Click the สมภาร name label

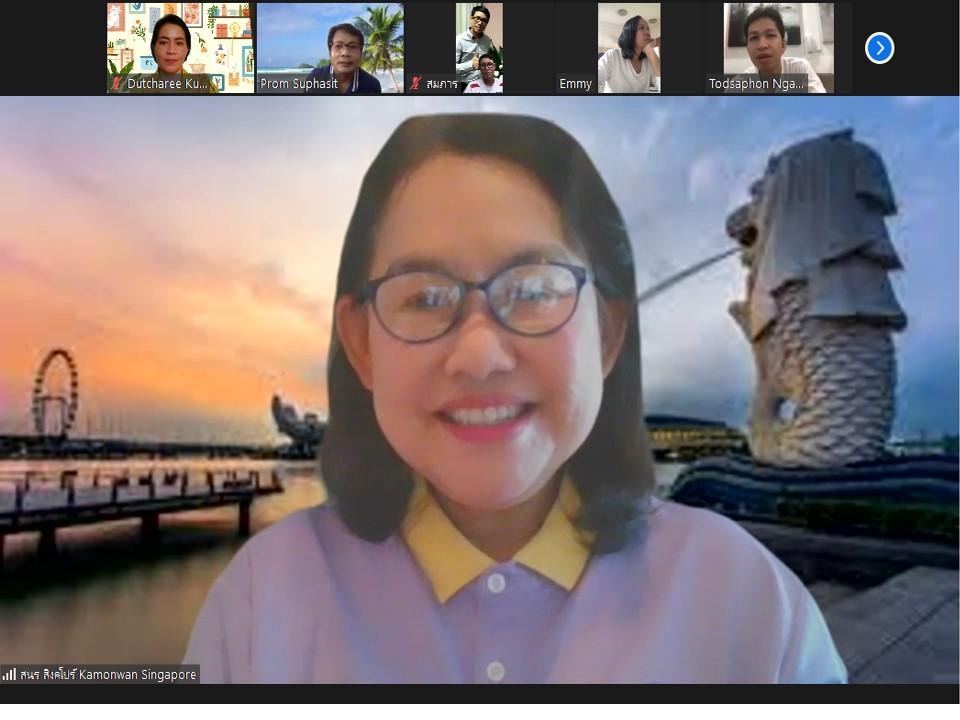pyautogui.click(x=441, y=84)
